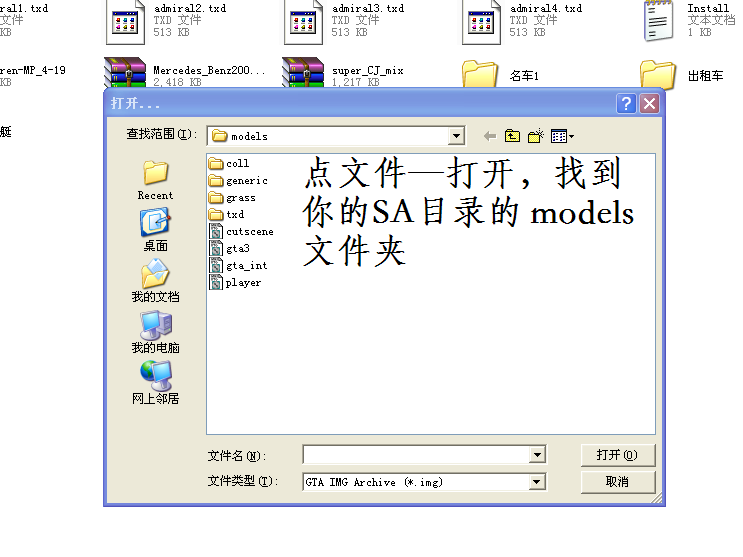Go to 桌面 in places bar
The height and width of the screenshot is (557, 743).
tap(155, 230)
